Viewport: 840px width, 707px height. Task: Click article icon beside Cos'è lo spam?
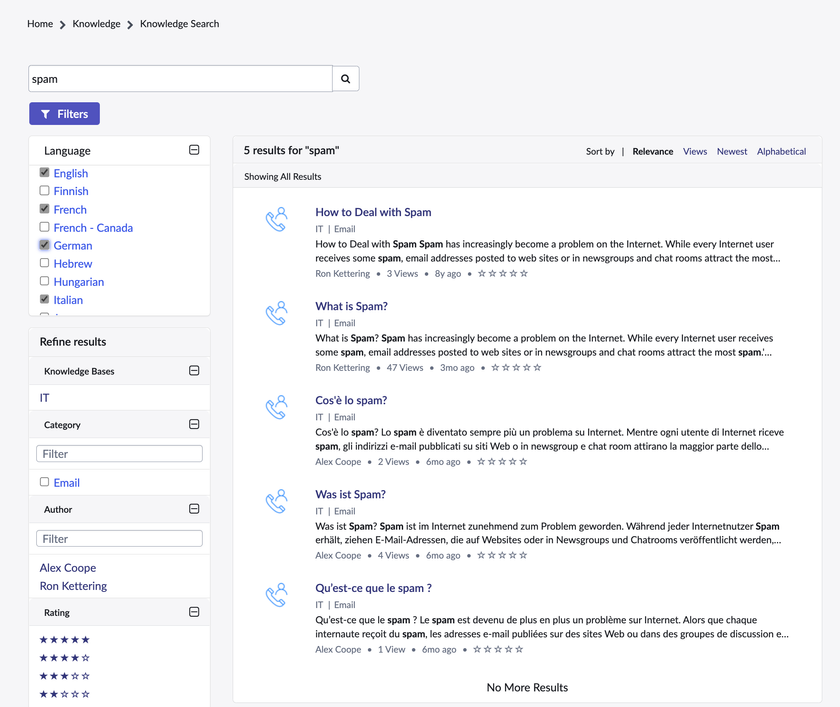pyautogui.click(x=276, y=408)
